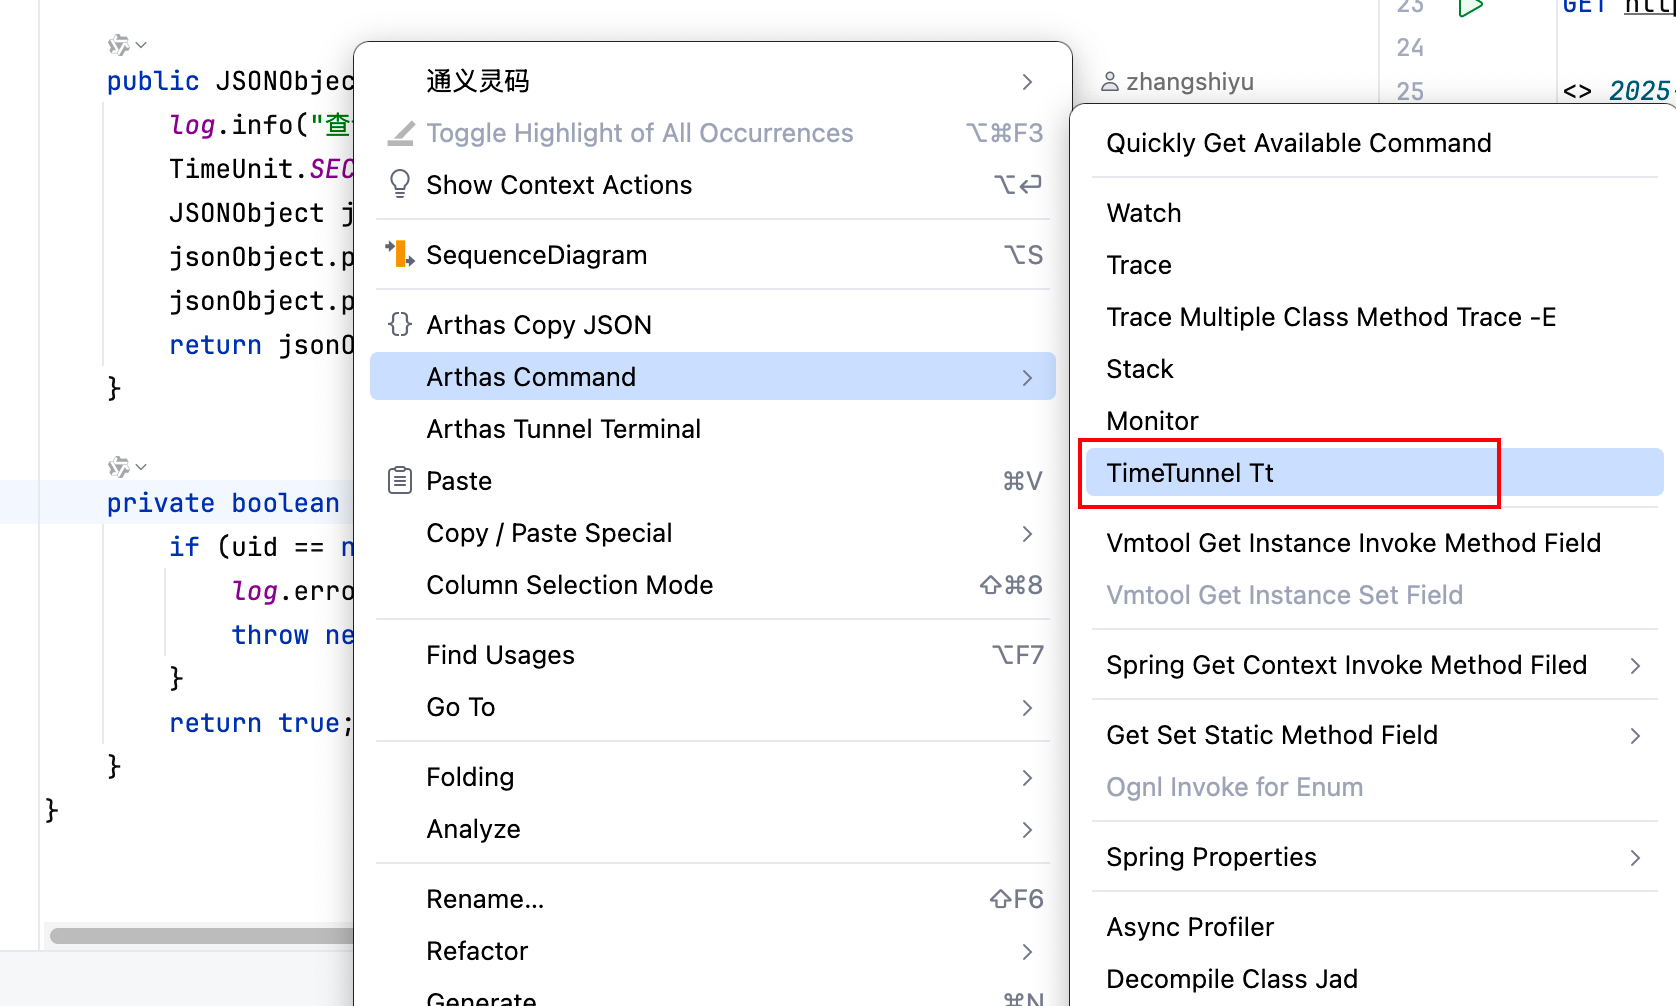The width and height of the screenshot is (1676, 1006).
Task: Enable Column Selection Mode
Action: pyautogui.click(x=569, y=585)
